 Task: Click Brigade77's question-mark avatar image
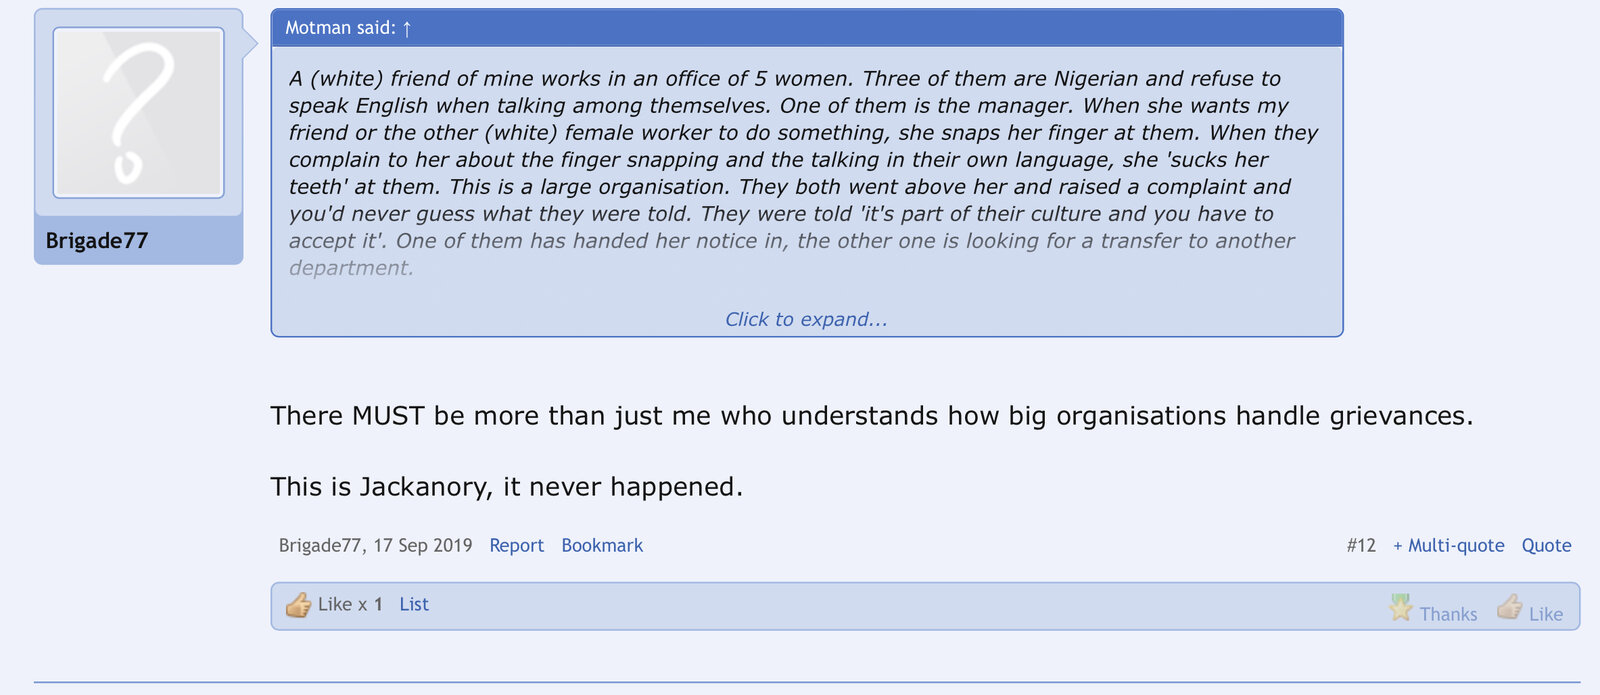click(x=138, y=112)
